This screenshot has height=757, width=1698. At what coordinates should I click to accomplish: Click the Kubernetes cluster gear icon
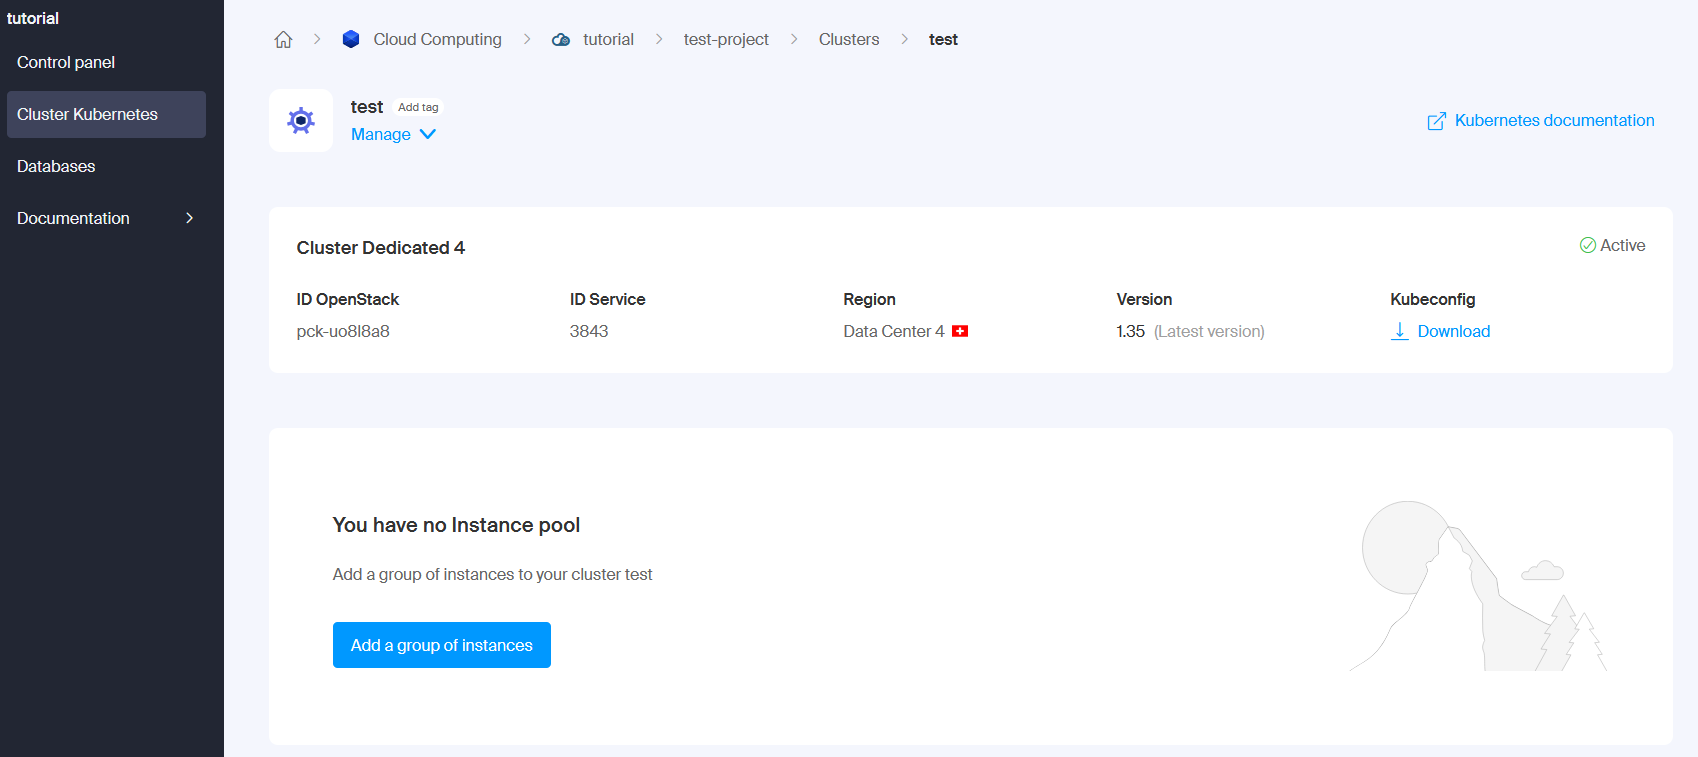coord(301,121)
